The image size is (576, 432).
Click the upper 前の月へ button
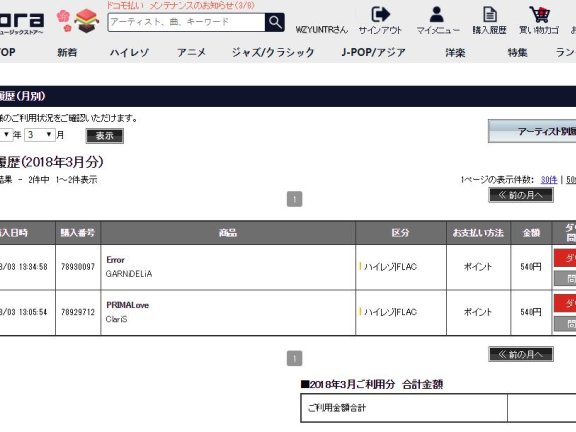click(521, 195)
